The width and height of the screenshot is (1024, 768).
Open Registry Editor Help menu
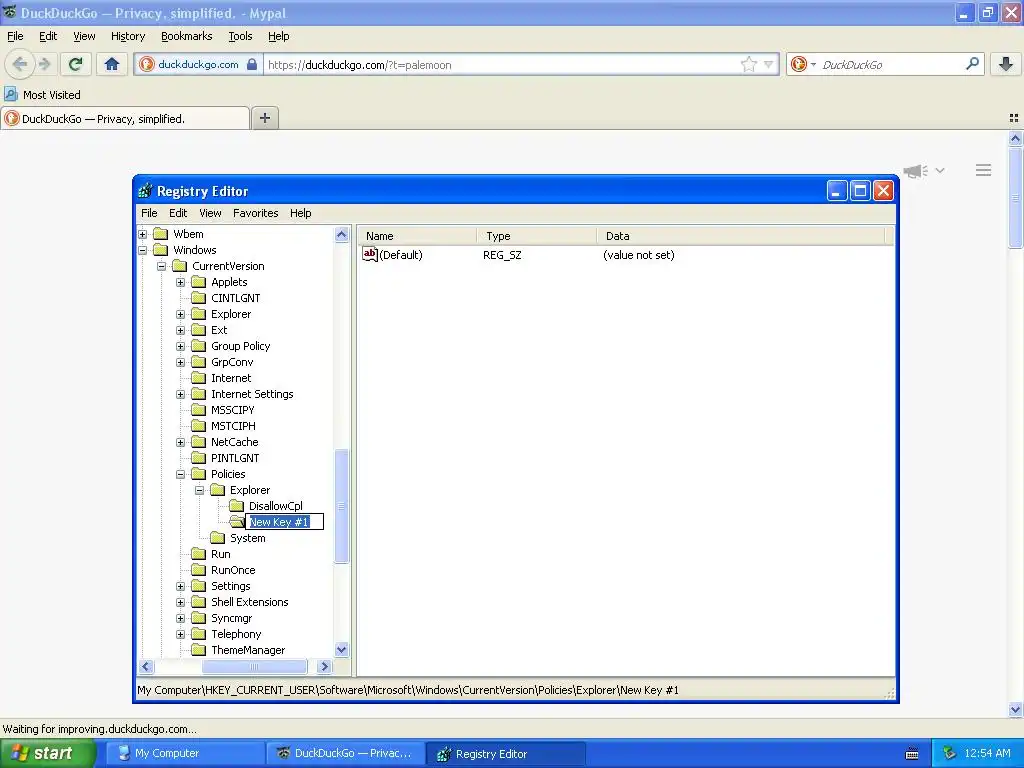tap(300, 213)
